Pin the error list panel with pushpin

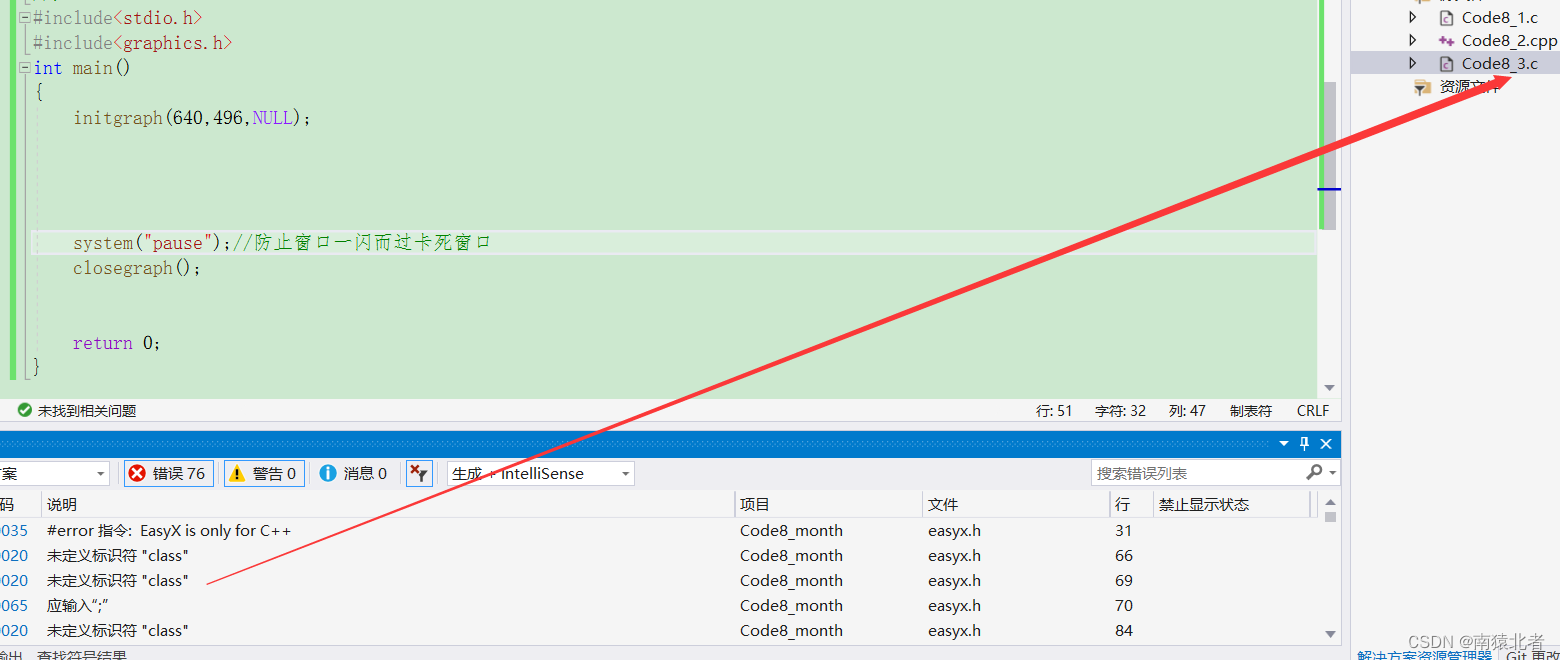click(x=1304, y=443)
